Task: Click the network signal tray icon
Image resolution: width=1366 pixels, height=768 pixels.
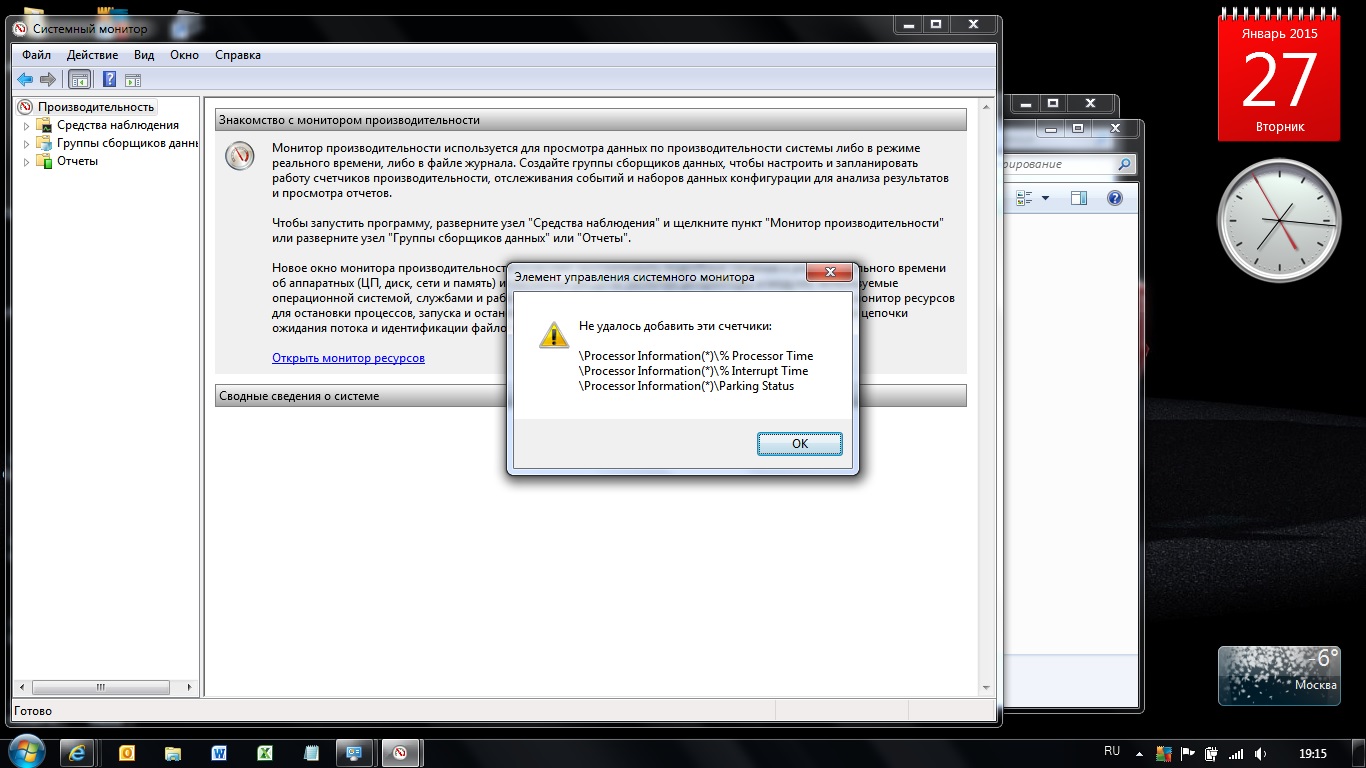Action: click(x=1237, y=753)
